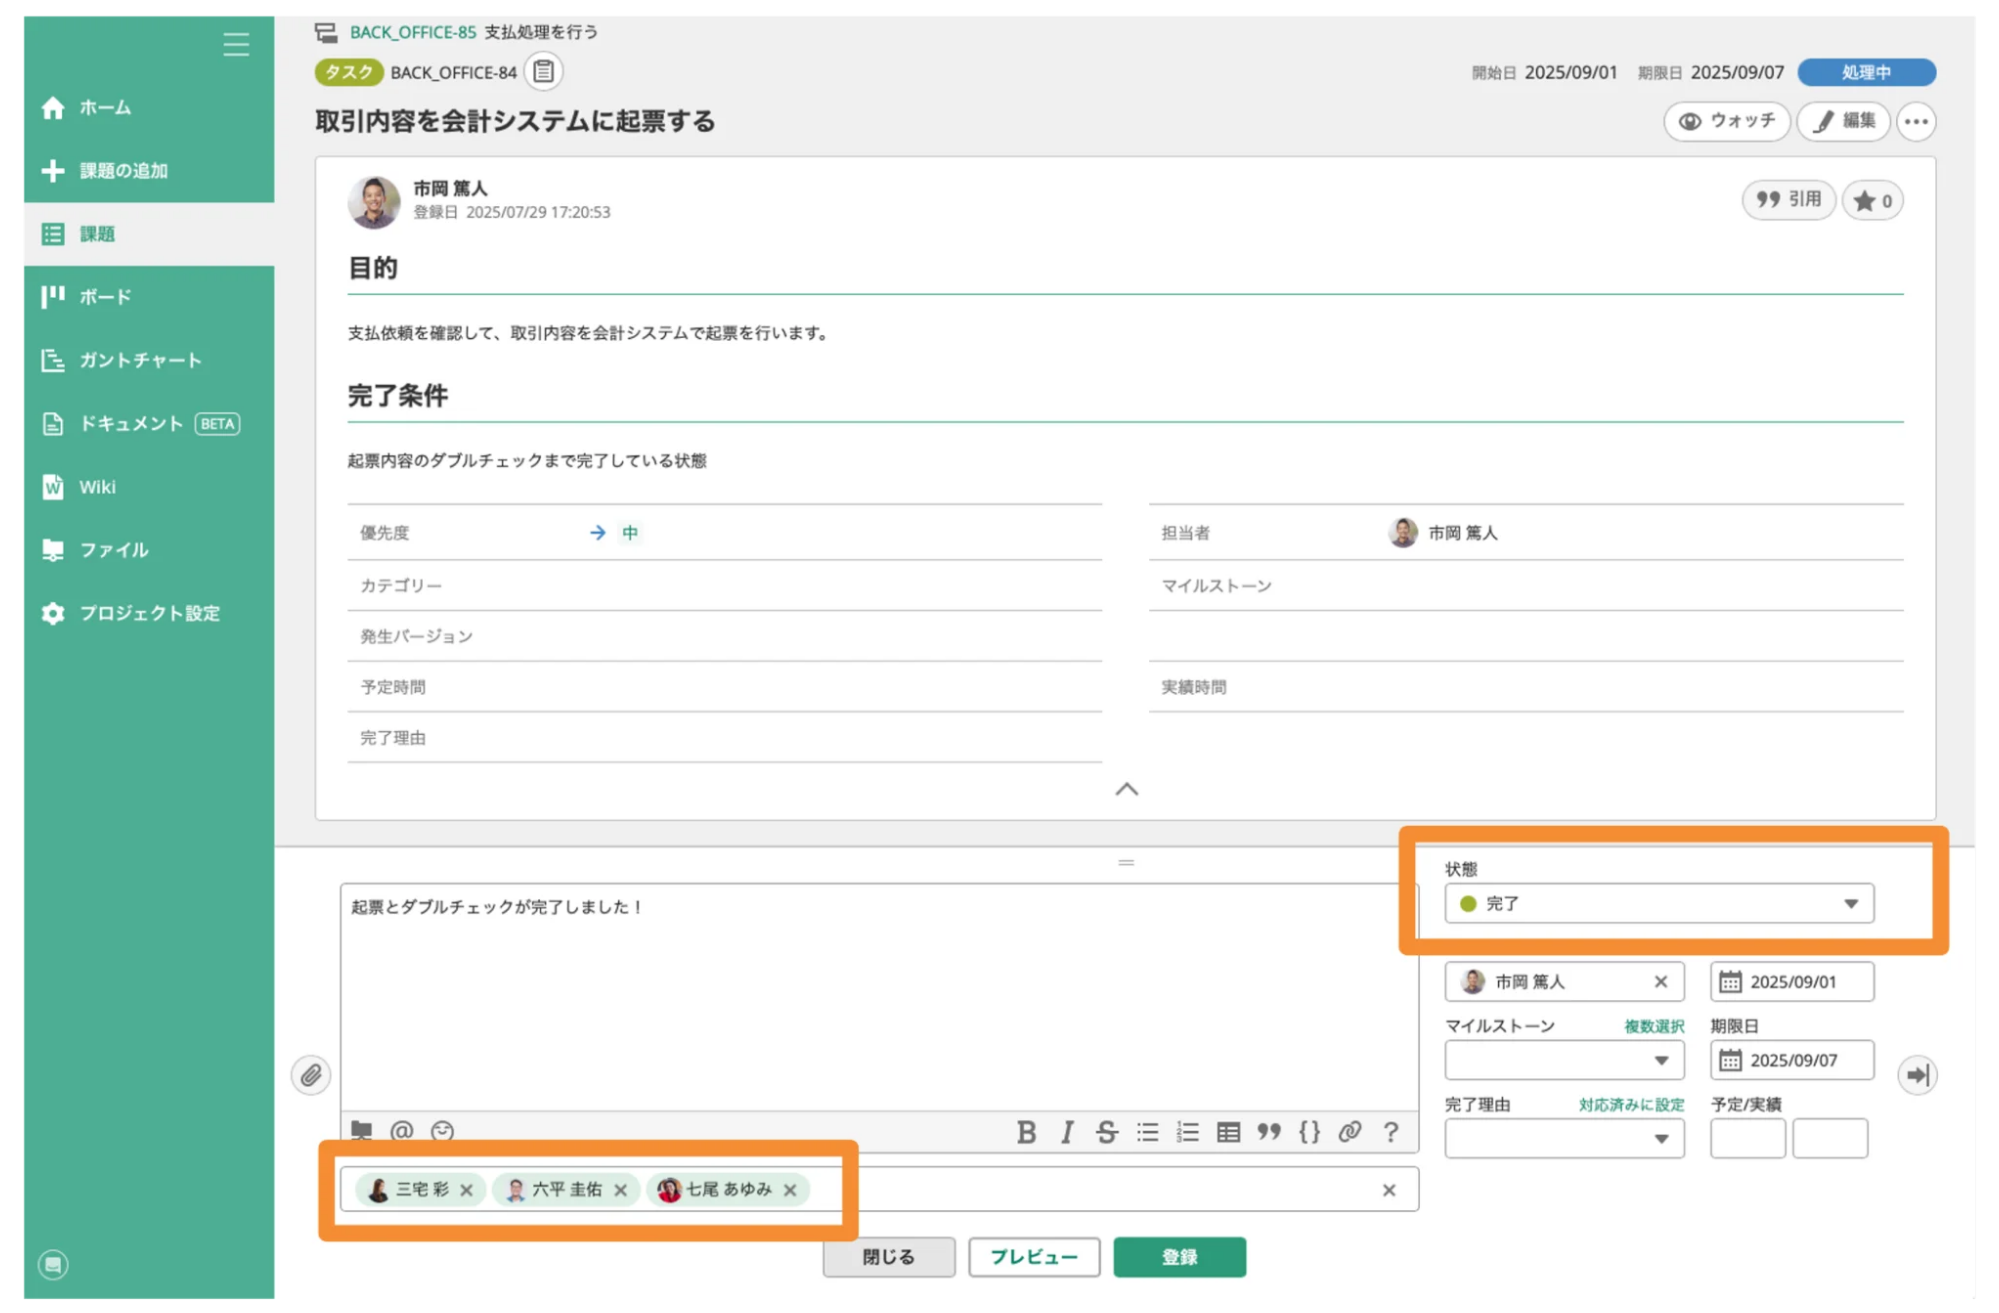Apply italic formatting
This screenshot has height=1313, width=1999.
click(x=1067, y=1132)
